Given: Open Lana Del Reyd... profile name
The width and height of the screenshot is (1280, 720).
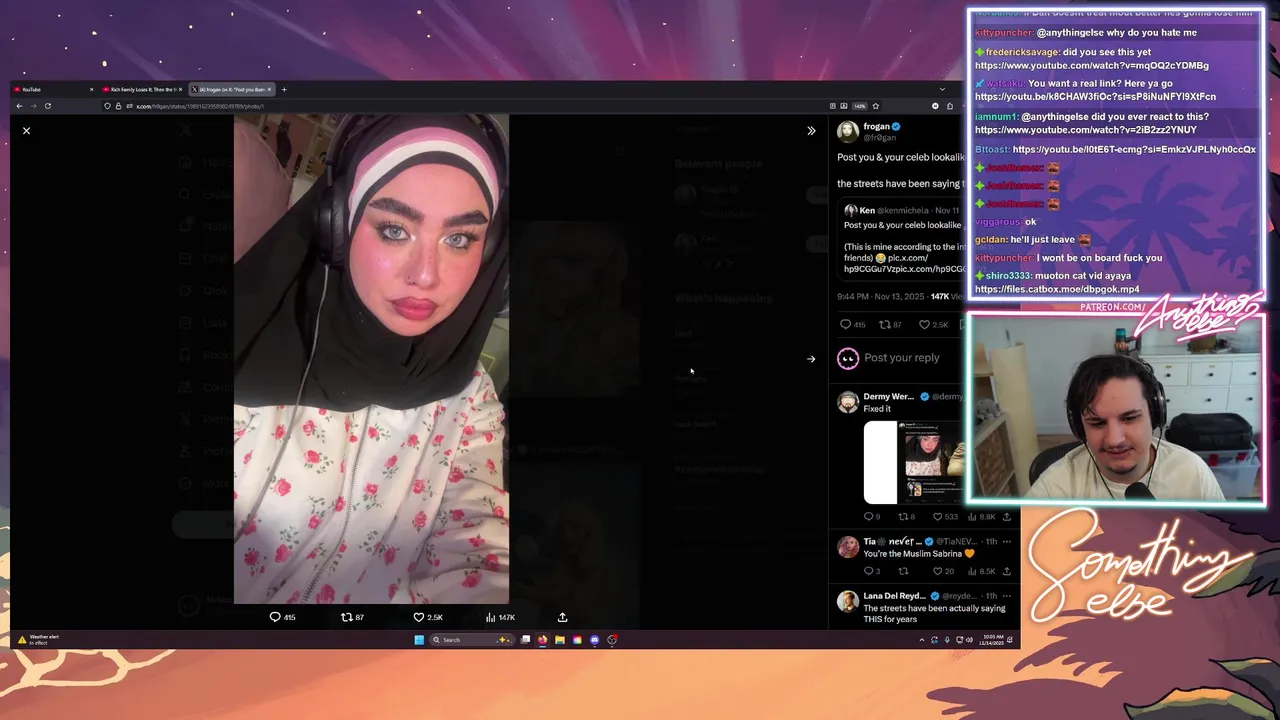Looking at the screenshot, I should [x=894, y=596].
